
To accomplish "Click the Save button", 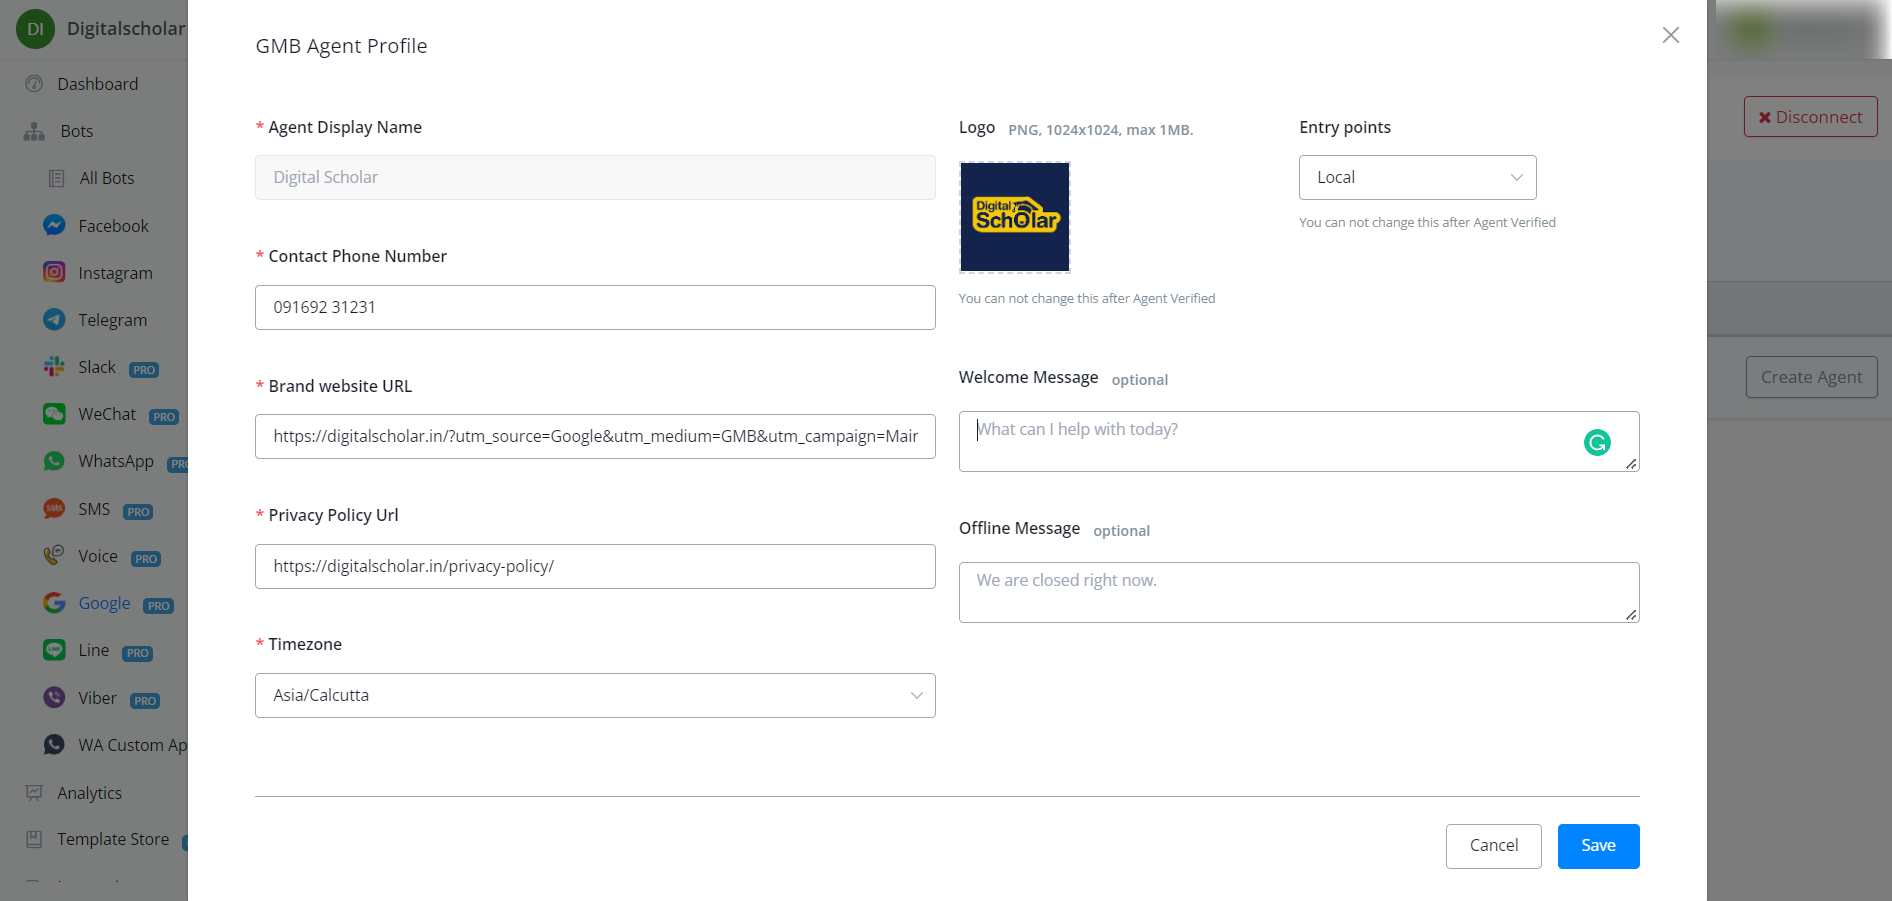I will pyautogui.click(x=1597, y=845).
